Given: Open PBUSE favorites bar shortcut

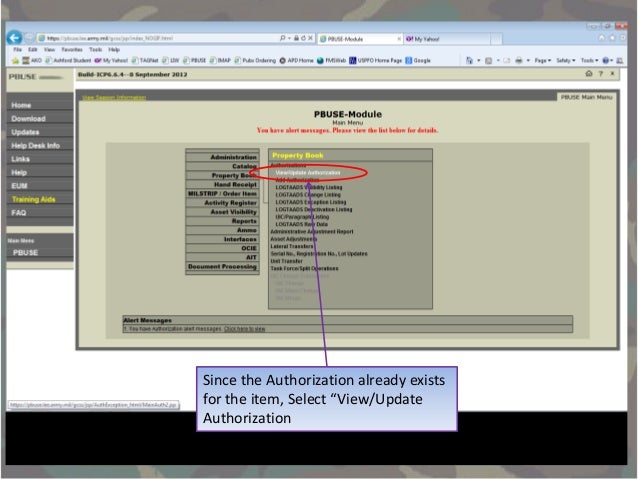Looking at the screenshot, I should [x=194, y=61].
